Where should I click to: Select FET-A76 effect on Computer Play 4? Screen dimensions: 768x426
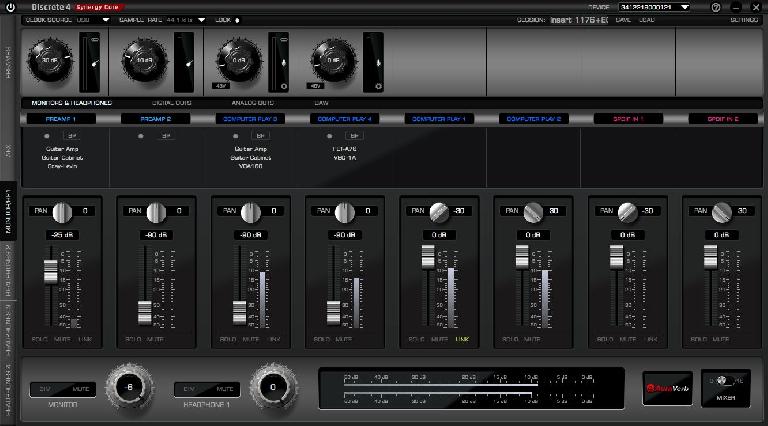pos(344,149)
